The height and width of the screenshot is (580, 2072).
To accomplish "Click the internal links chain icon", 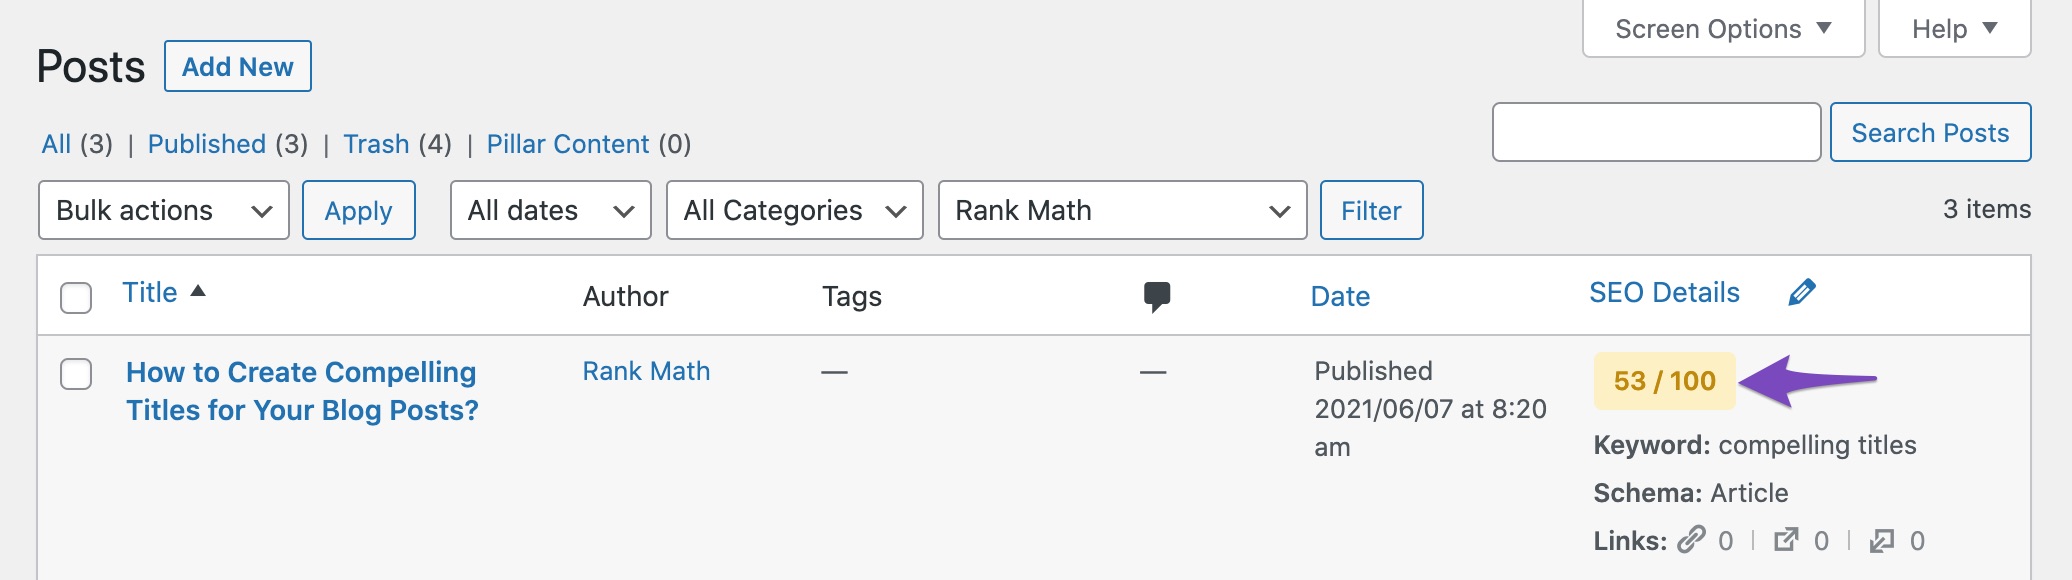I will coord(1691,540).
